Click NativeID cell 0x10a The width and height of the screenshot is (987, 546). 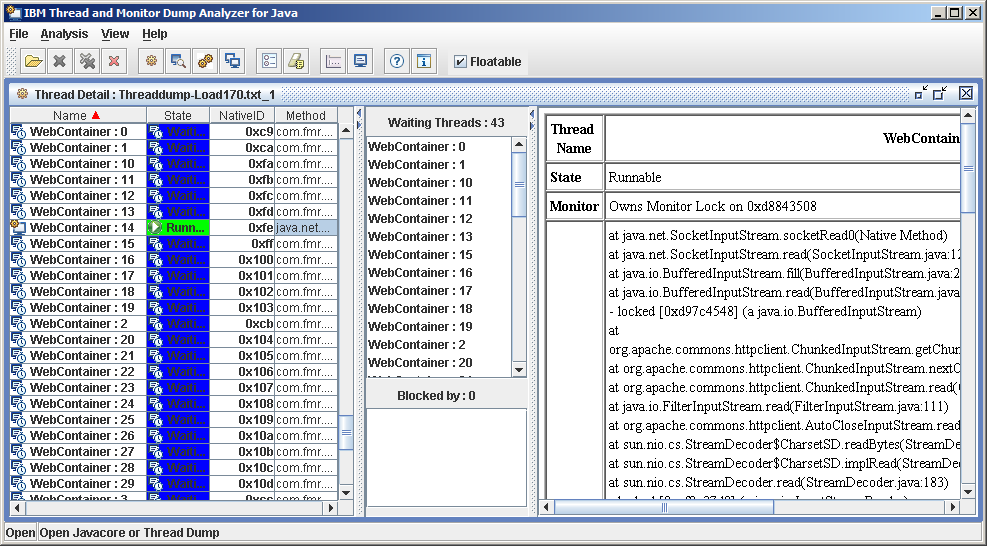242,436
